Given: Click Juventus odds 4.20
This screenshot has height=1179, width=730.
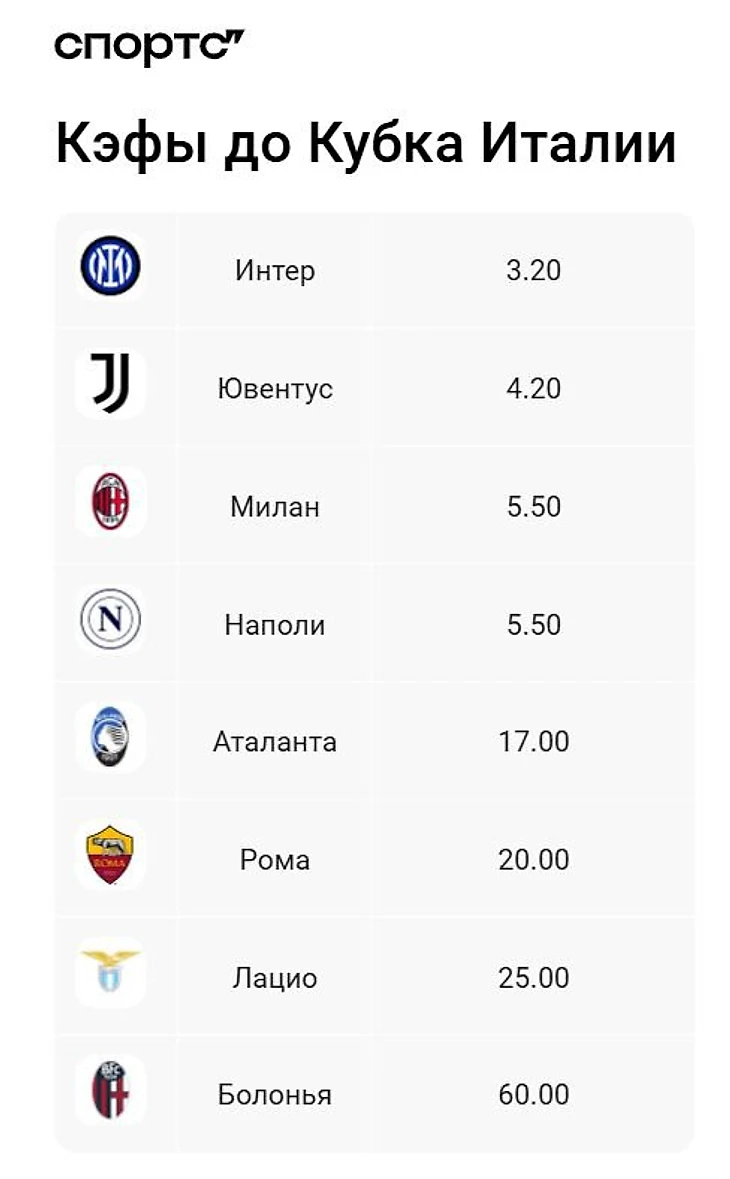Looking at the screenshot, I should pos(533,388).
